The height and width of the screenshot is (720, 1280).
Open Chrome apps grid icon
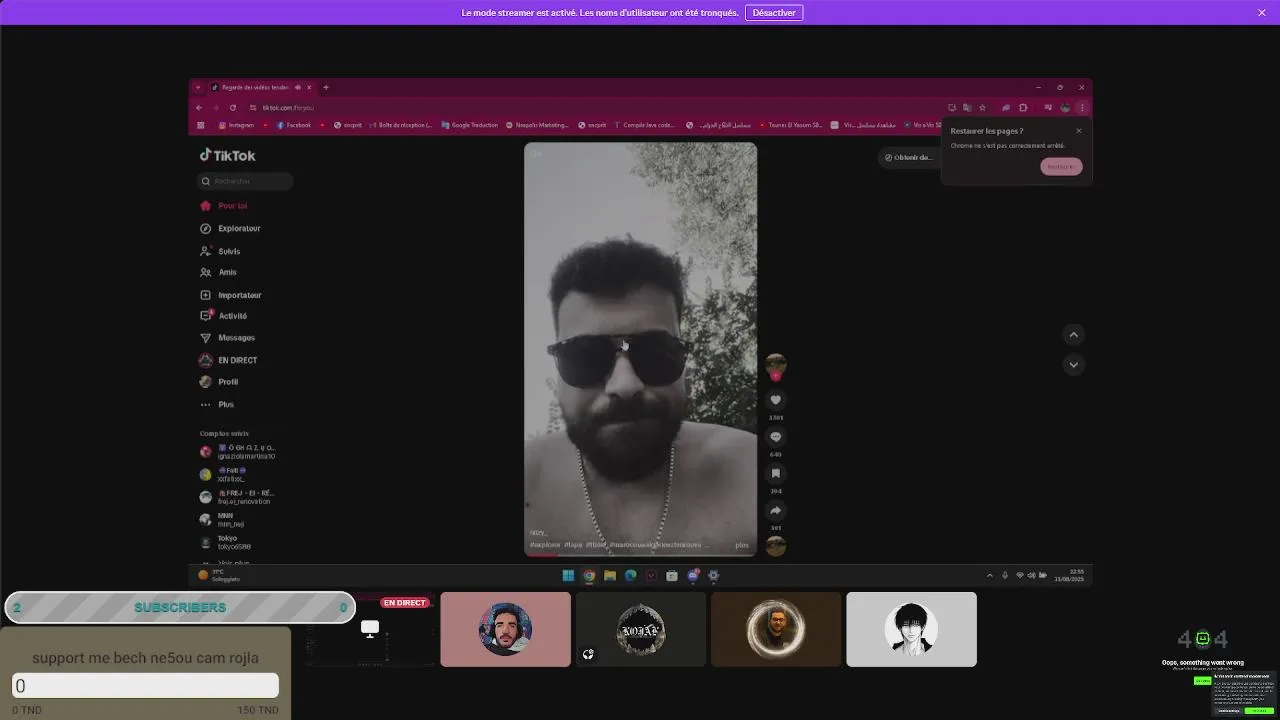[x=201, y=125]
